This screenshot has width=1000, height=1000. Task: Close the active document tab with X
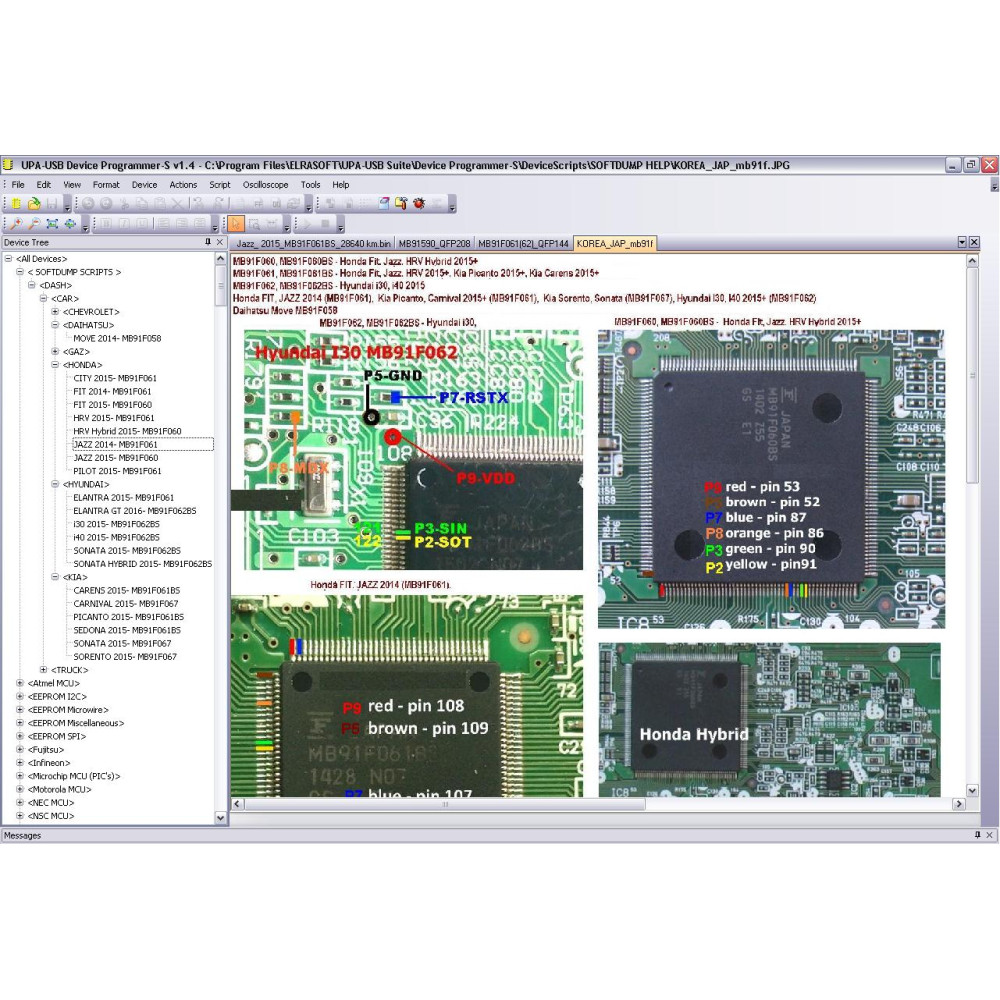point(974,242)
